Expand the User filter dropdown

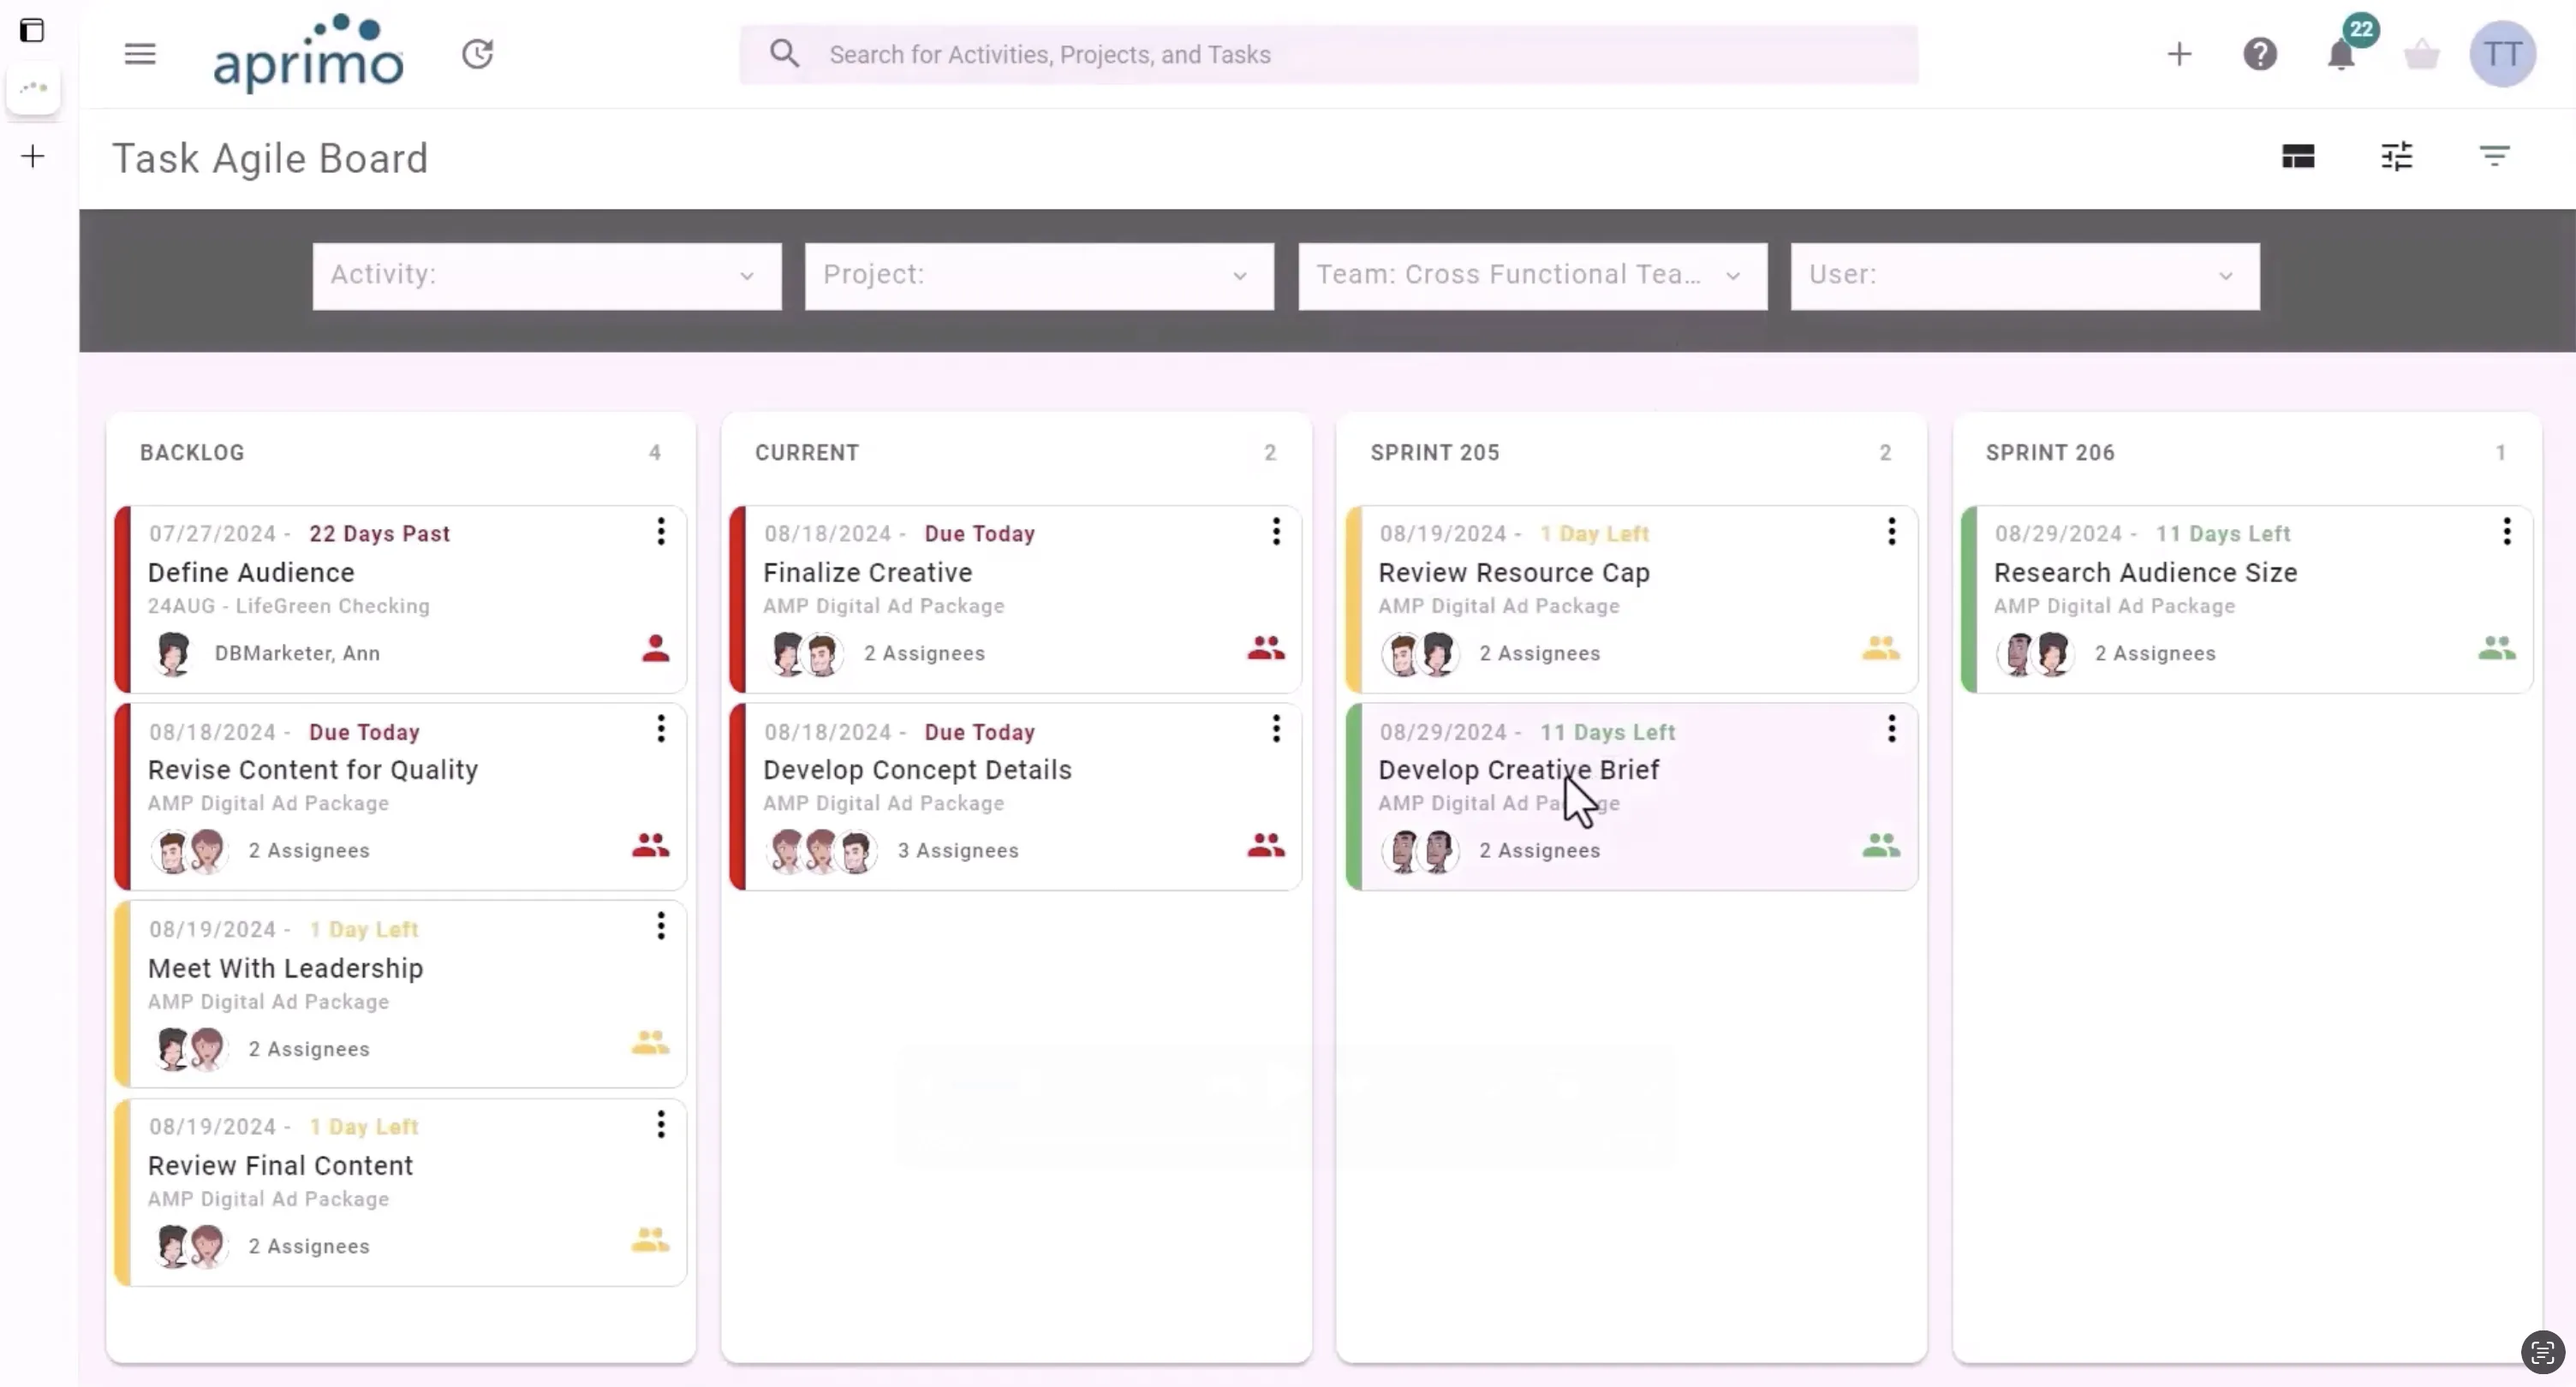pyautogui.click(x=2025, y=276)
